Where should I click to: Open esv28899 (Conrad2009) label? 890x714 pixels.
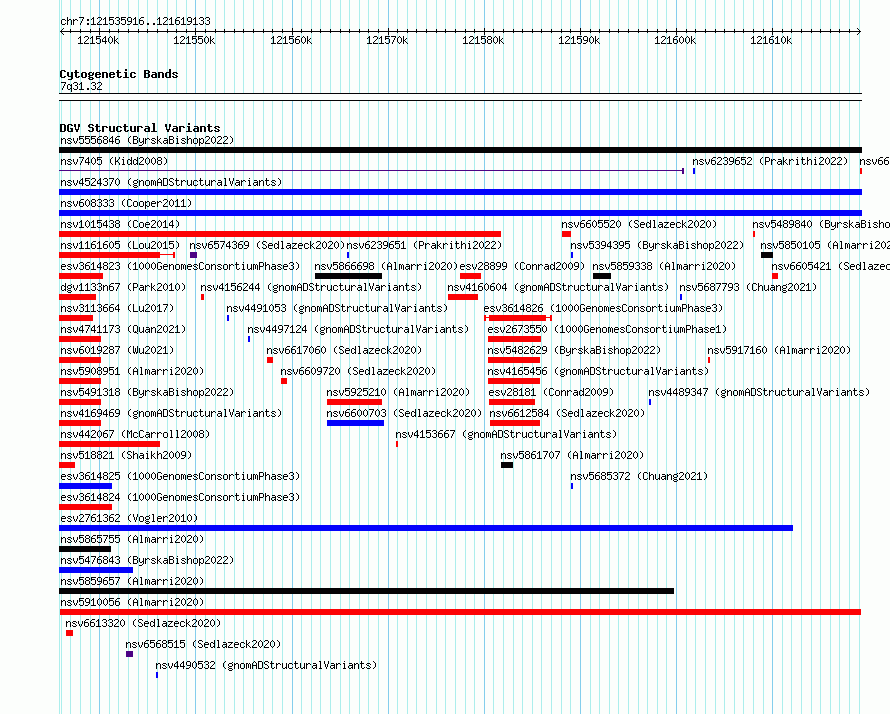[522, 266]
